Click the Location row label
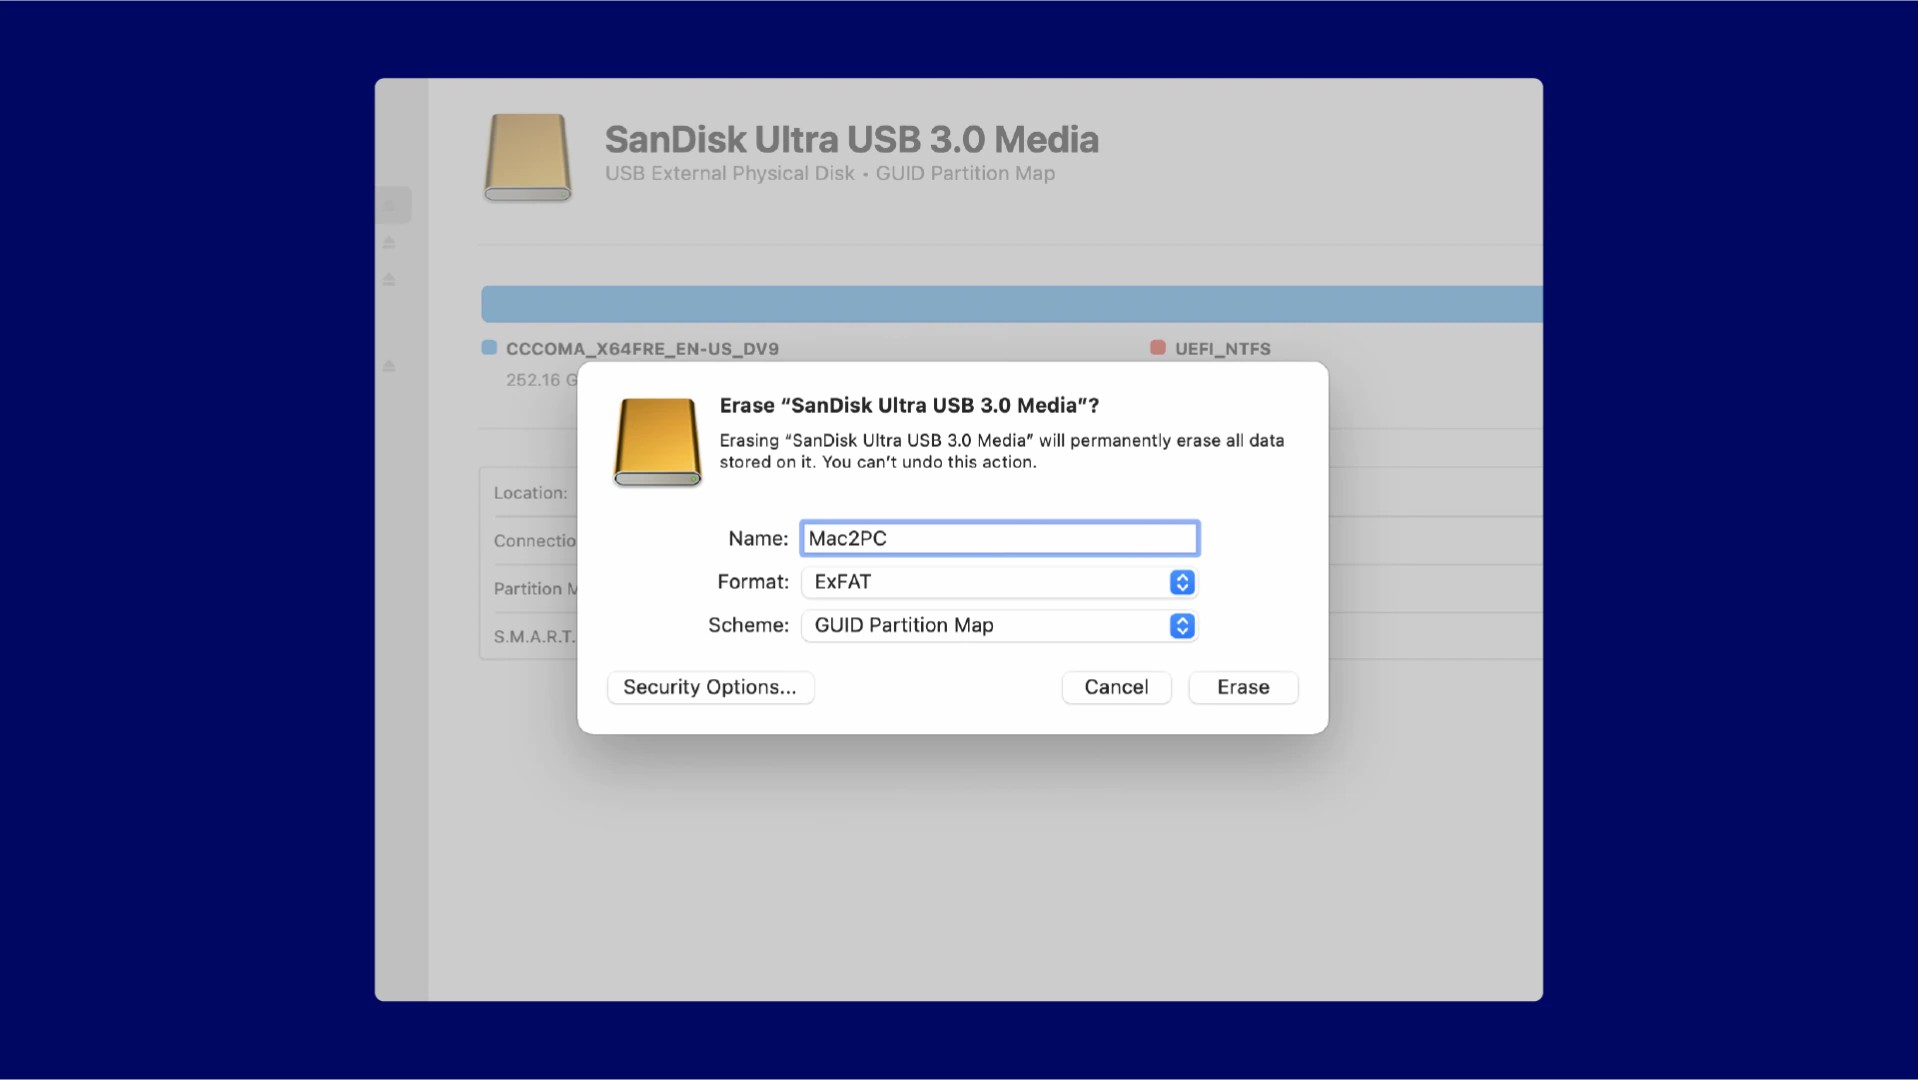Image resolution: width=1918 pixels, height=1080 pixels. (530, 493)
